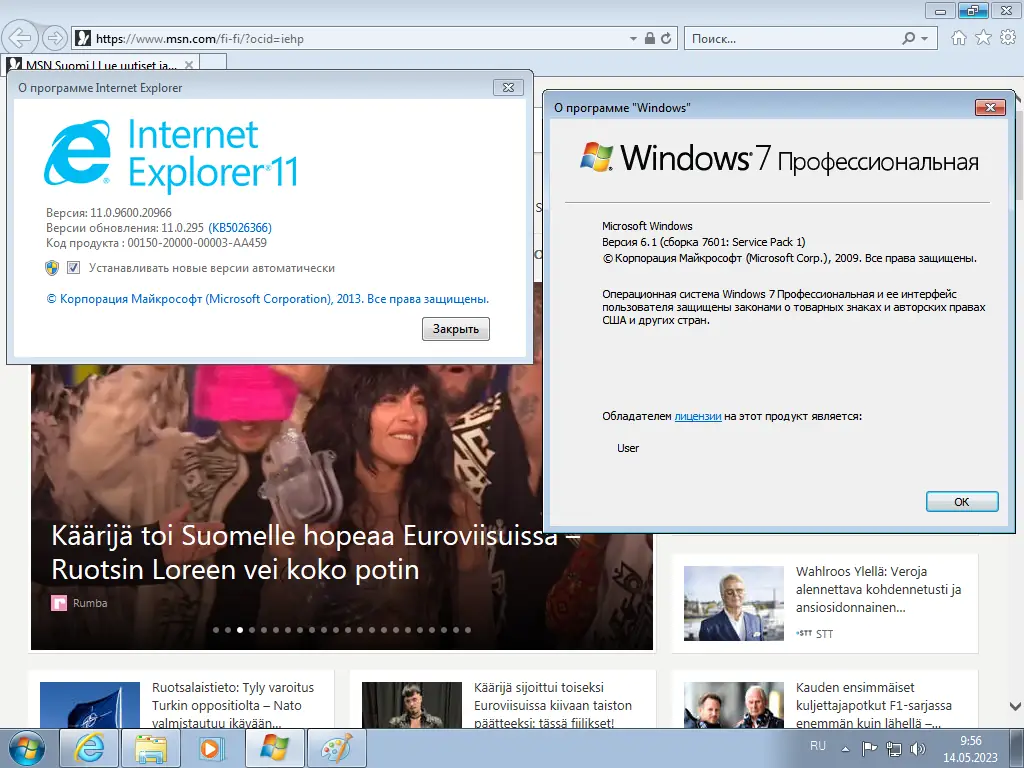Click the About Windows flag taskbar icon

(x=274, y=748)
